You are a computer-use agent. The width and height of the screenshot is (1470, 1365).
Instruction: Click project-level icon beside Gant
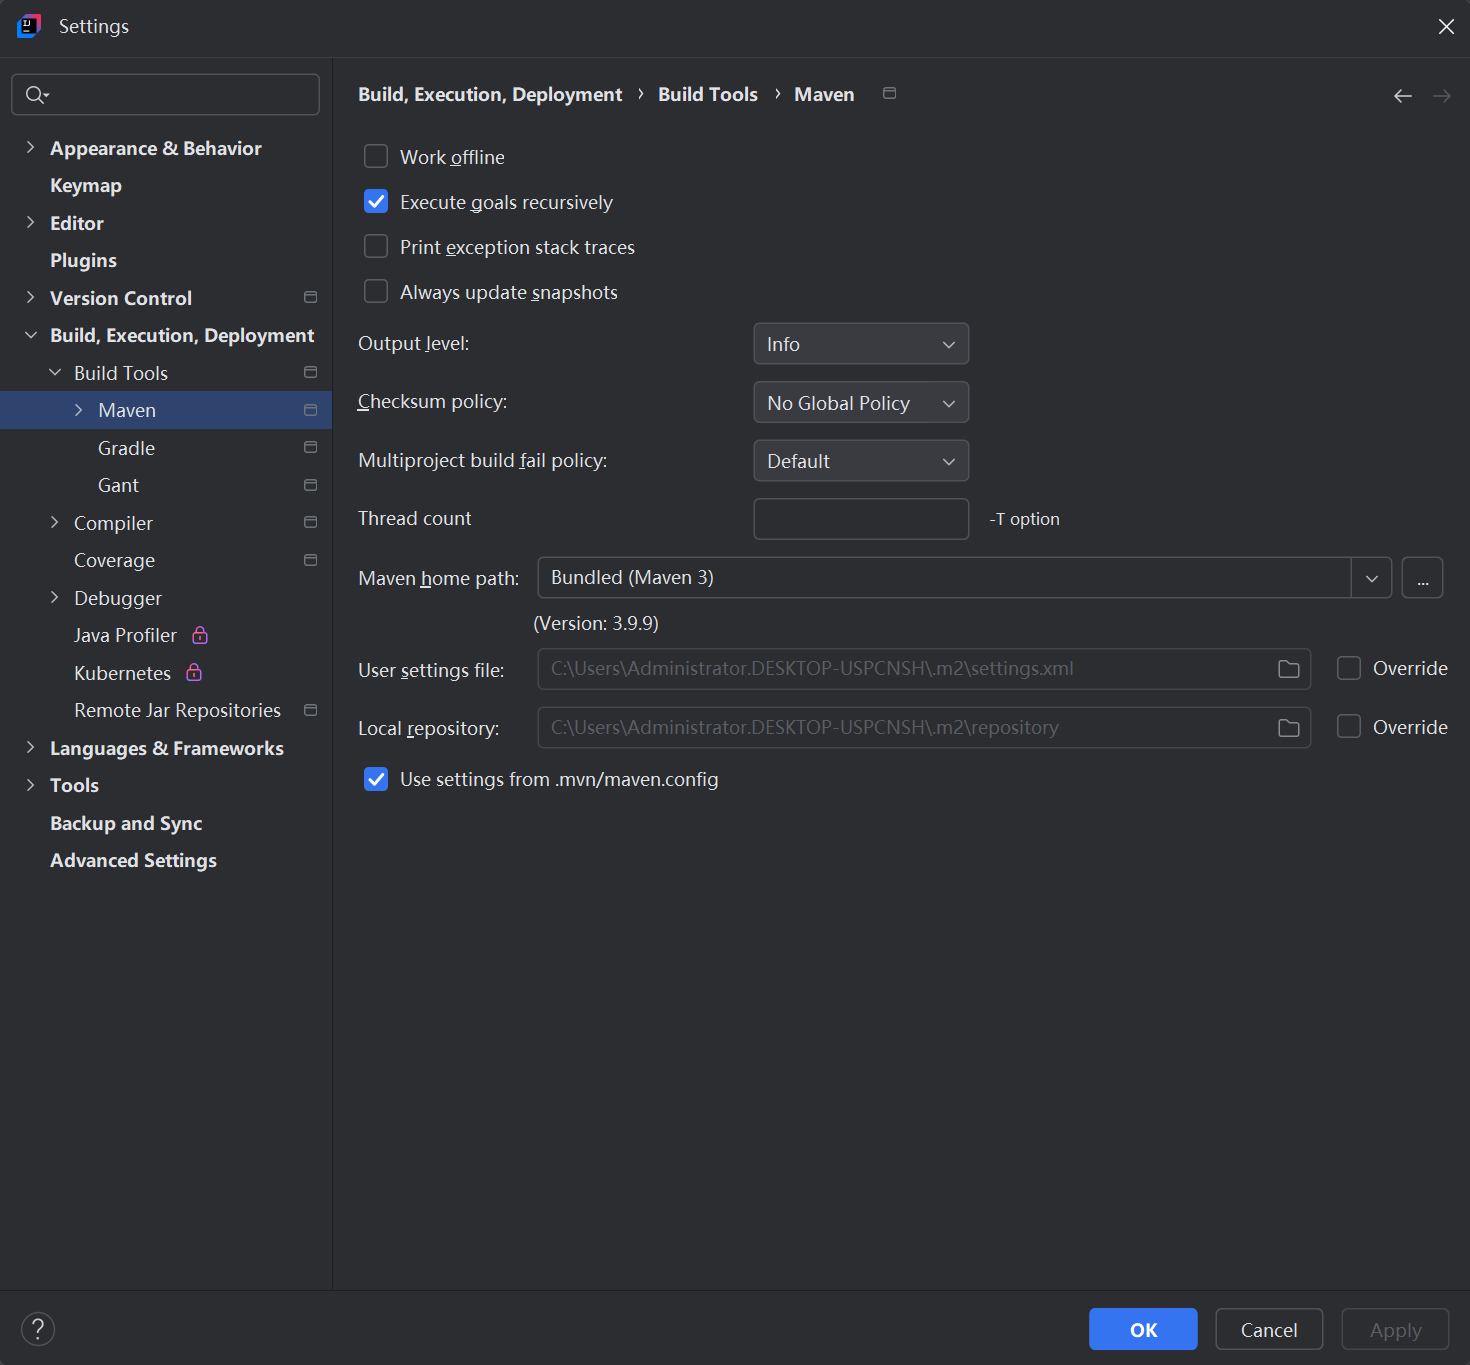(x=311, y=485)
